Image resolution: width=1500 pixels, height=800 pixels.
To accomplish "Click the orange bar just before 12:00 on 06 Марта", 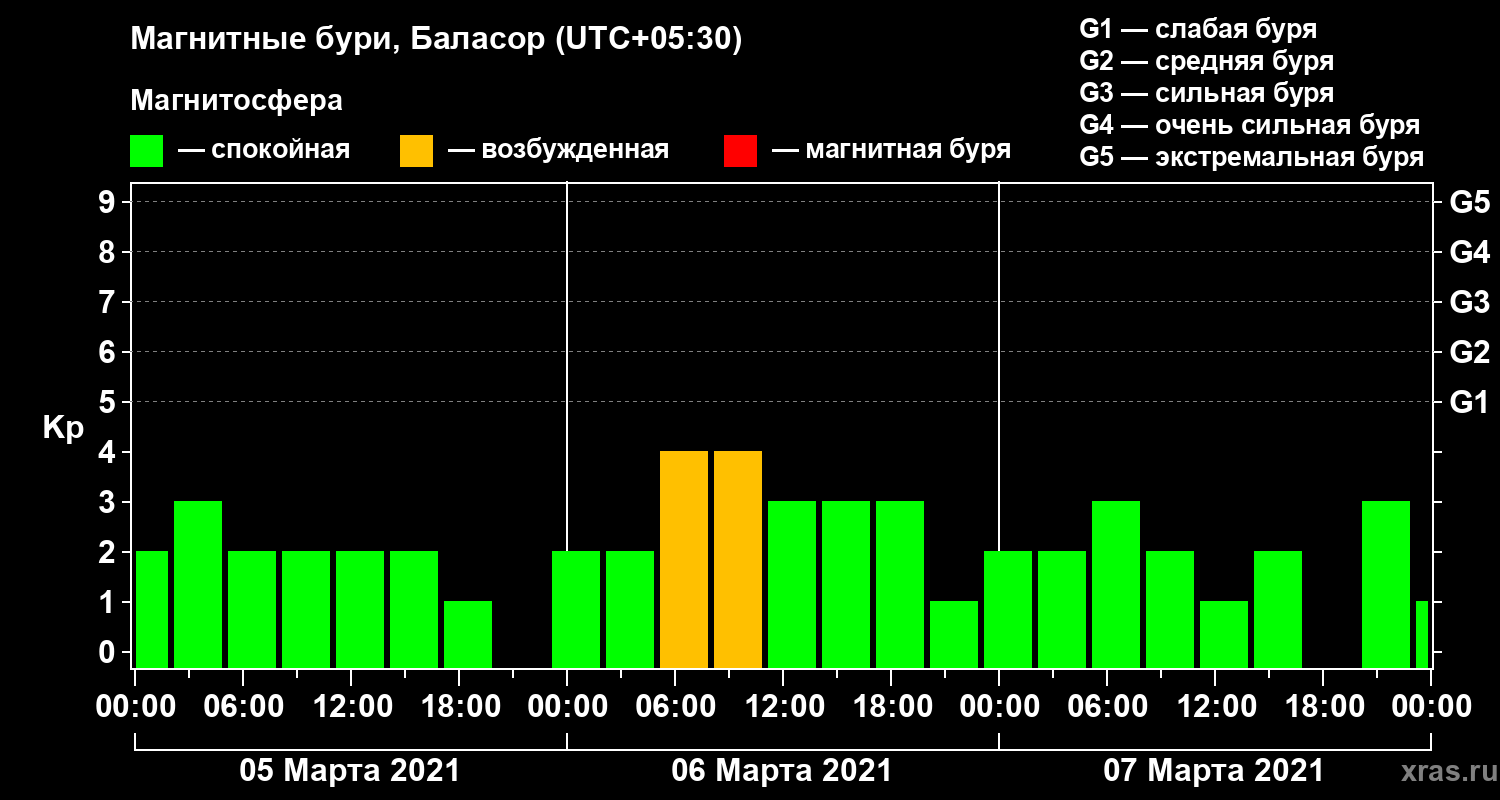I will [738, 559].
